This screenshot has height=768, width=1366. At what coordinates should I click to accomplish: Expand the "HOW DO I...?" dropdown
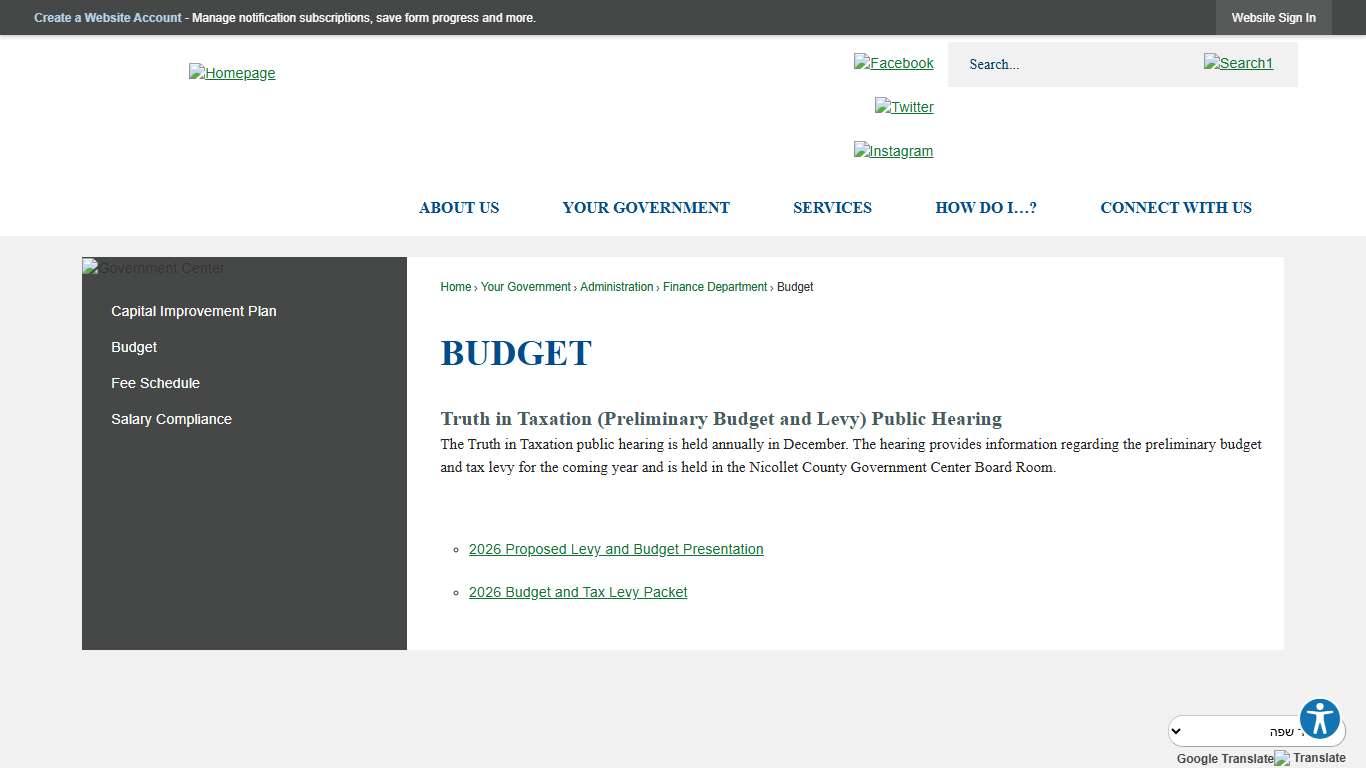click(x=986, y=208)
